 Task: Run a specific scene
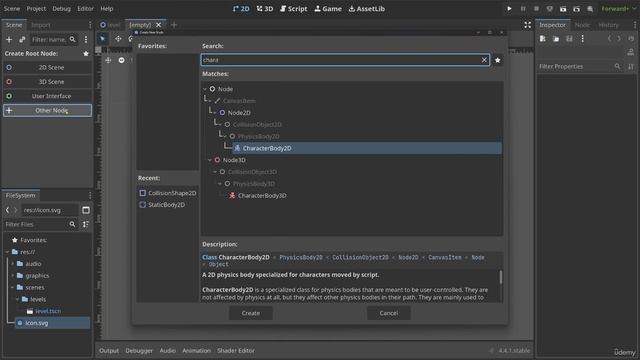click(x=576, y=9)
